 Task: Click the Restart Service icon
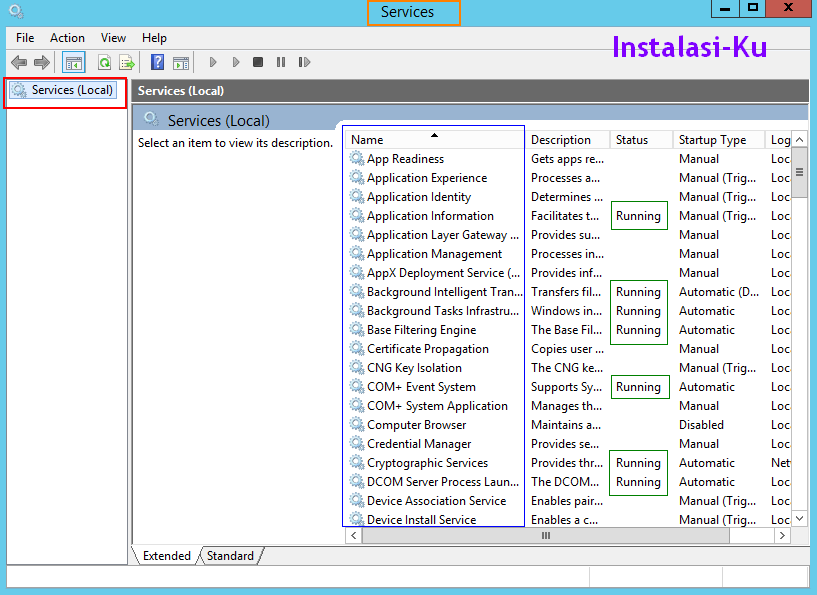click(x=305, y=62)
